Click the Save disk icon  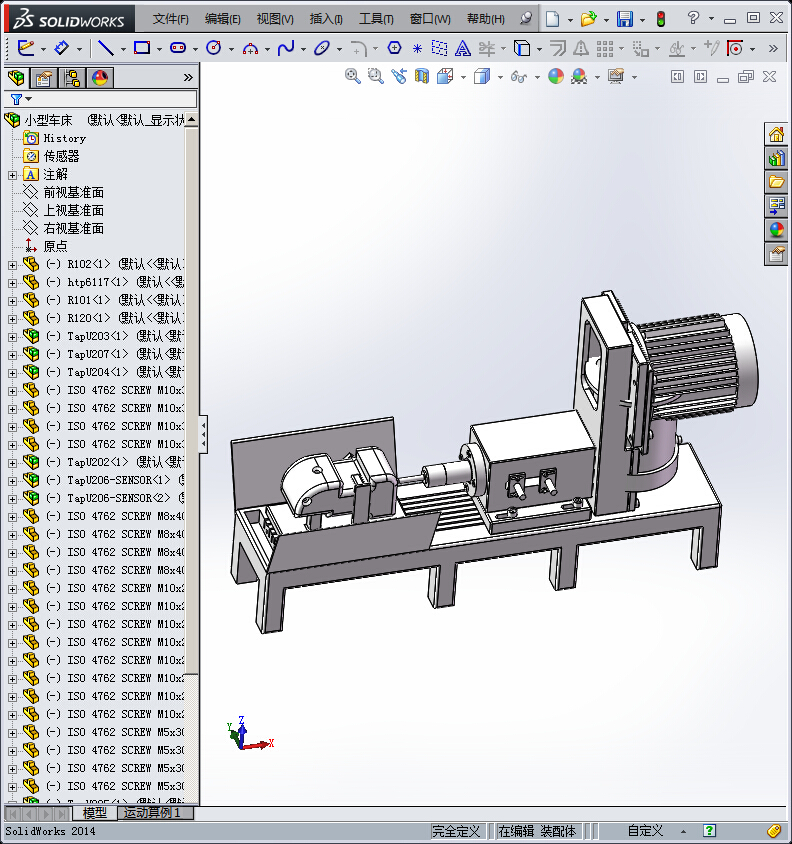click(x=625, y=19)
